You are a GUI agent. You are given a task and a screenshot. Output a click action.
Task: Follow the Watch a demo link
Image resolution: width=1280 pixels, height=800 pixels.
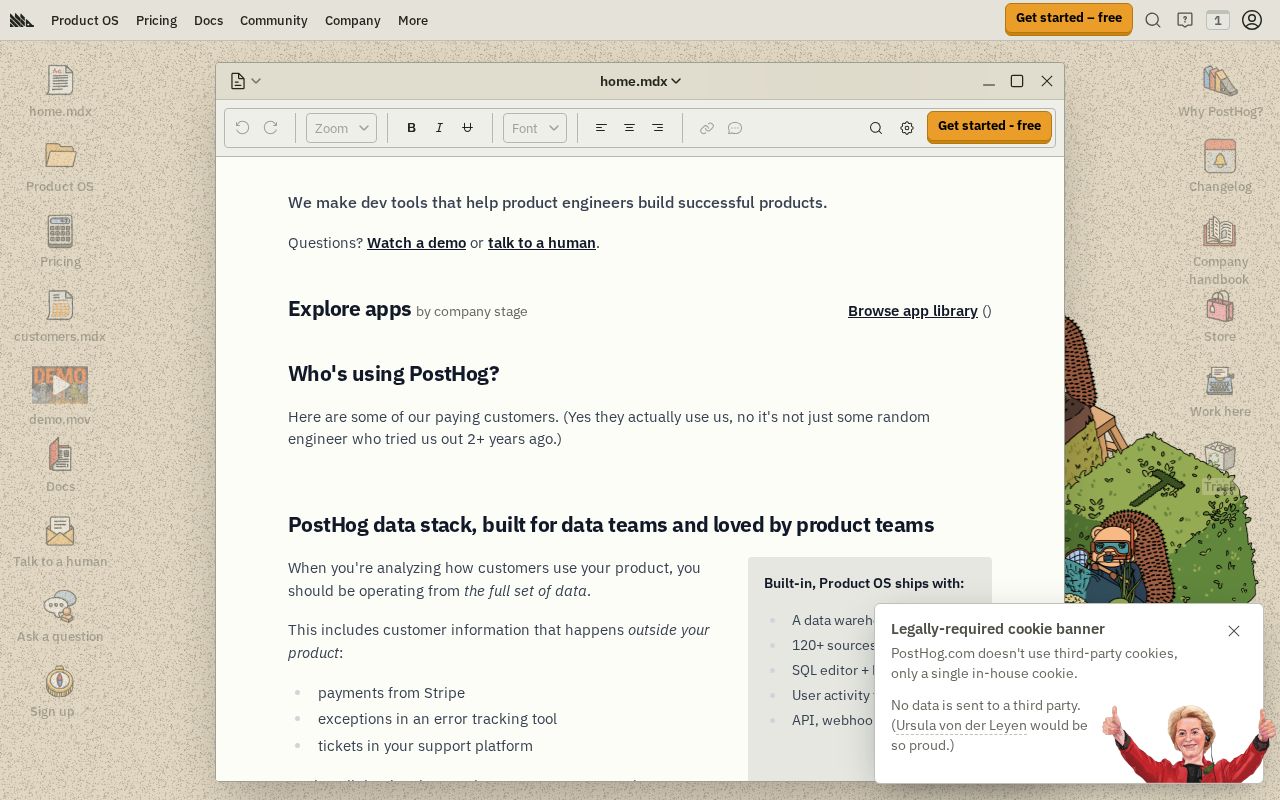416,243
